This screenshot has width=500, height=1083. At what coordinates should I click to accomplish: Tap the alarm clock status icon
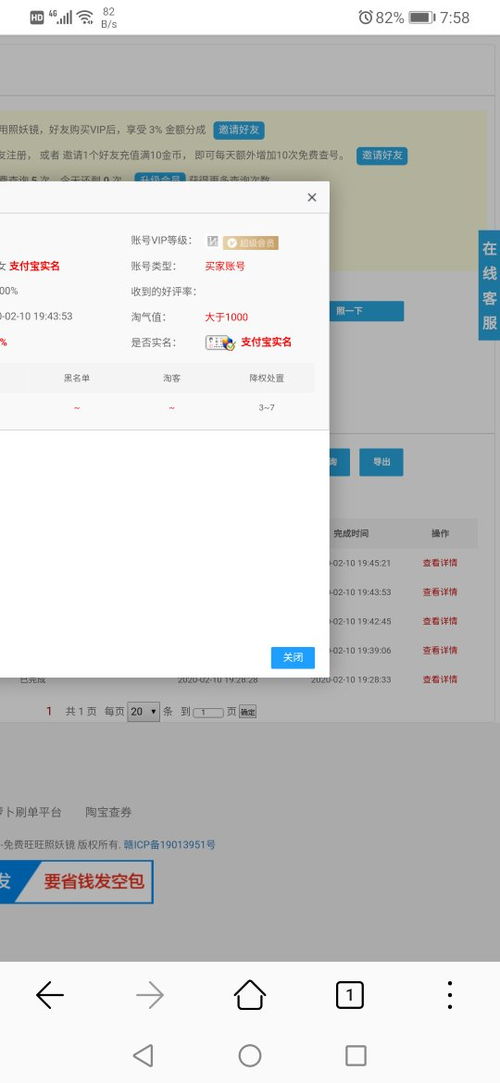pyautogui.click(x=365, y=18)
